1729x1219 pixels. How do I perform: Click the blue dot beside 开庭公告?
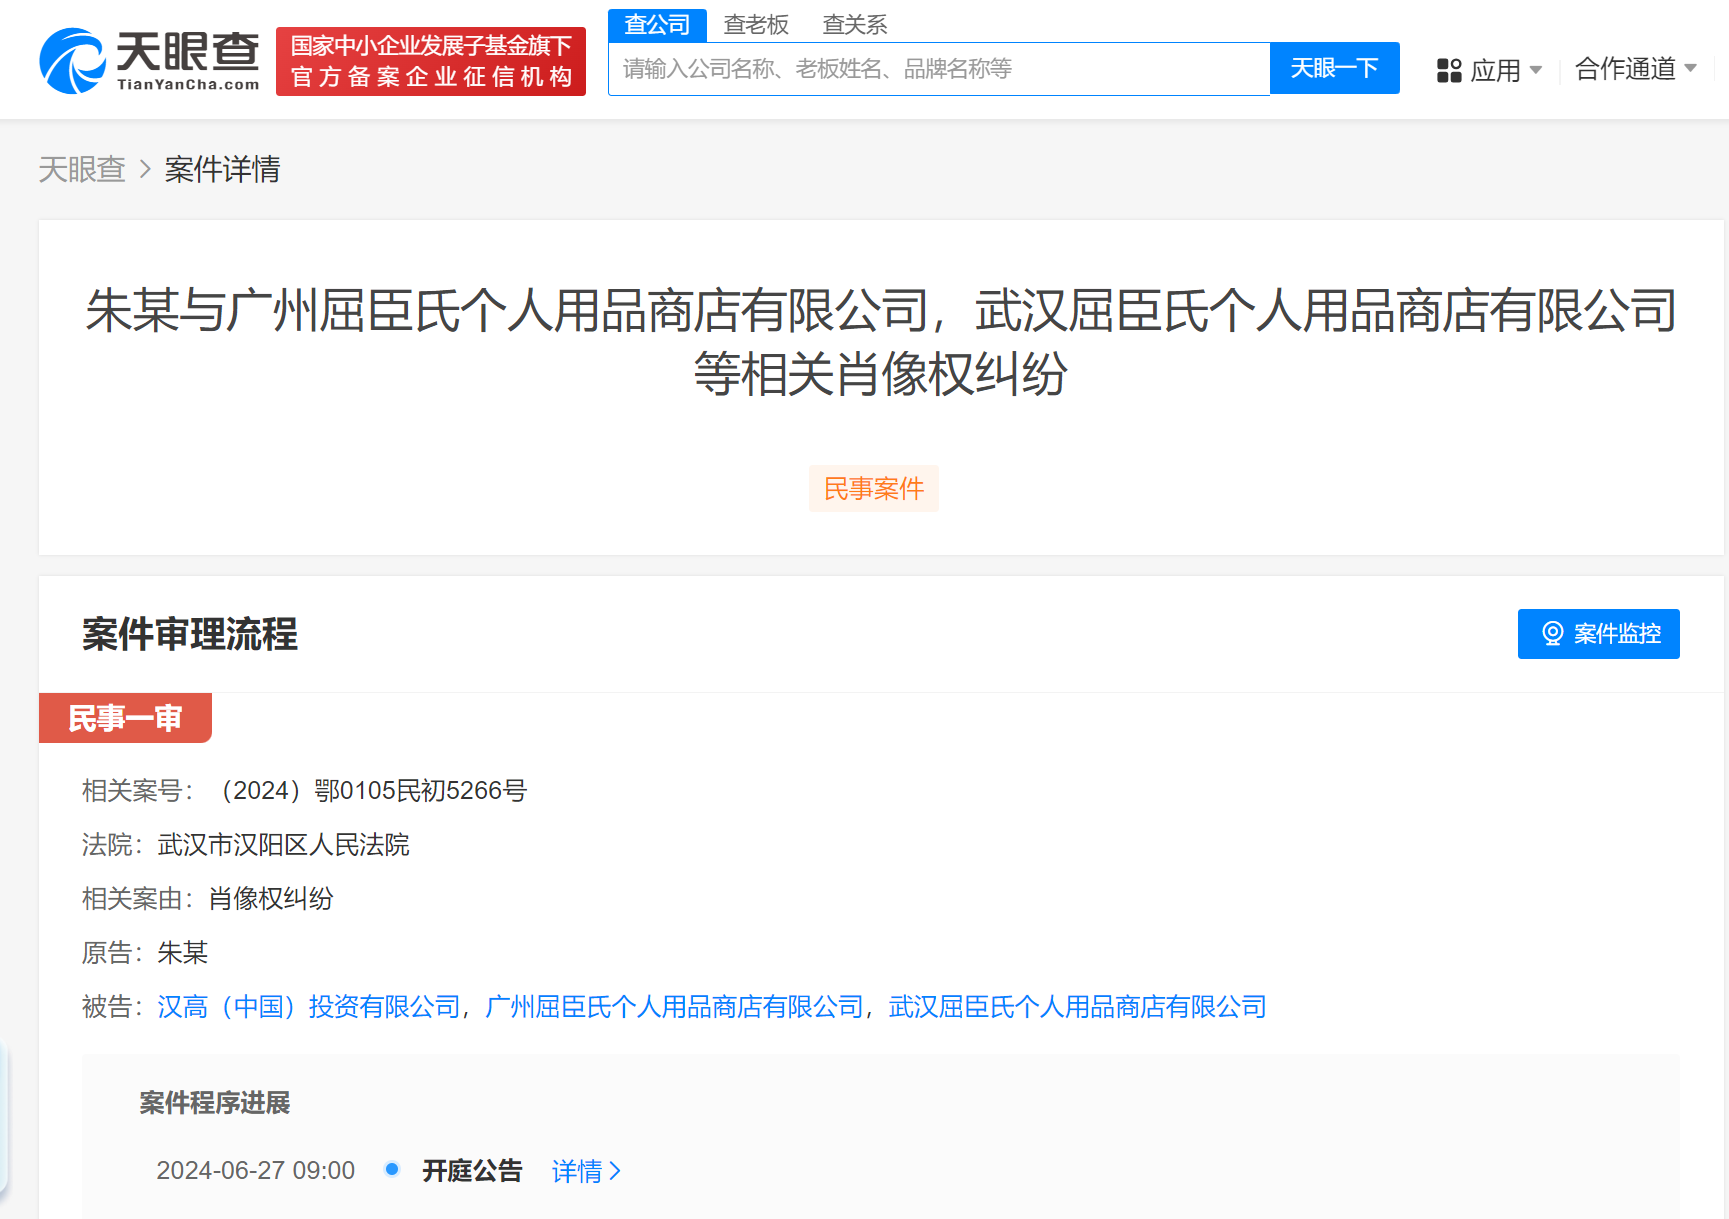(x=391, y=1170)
